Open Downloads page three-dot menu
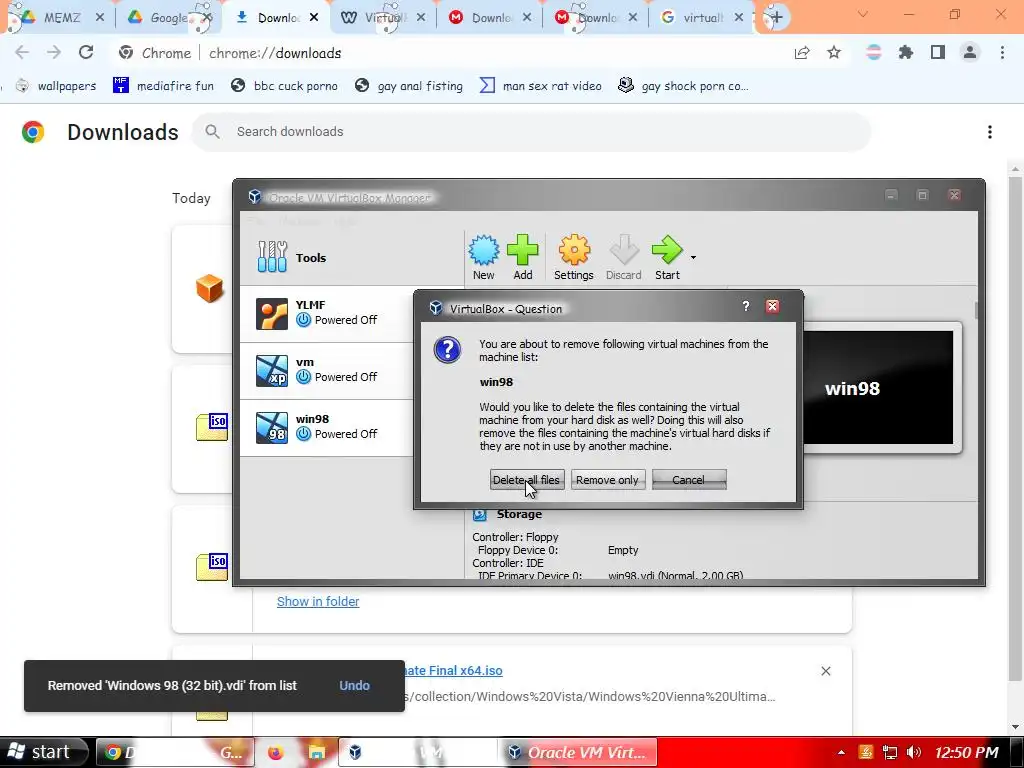Screen dimensions: 1024x768 tap(990, 132)
